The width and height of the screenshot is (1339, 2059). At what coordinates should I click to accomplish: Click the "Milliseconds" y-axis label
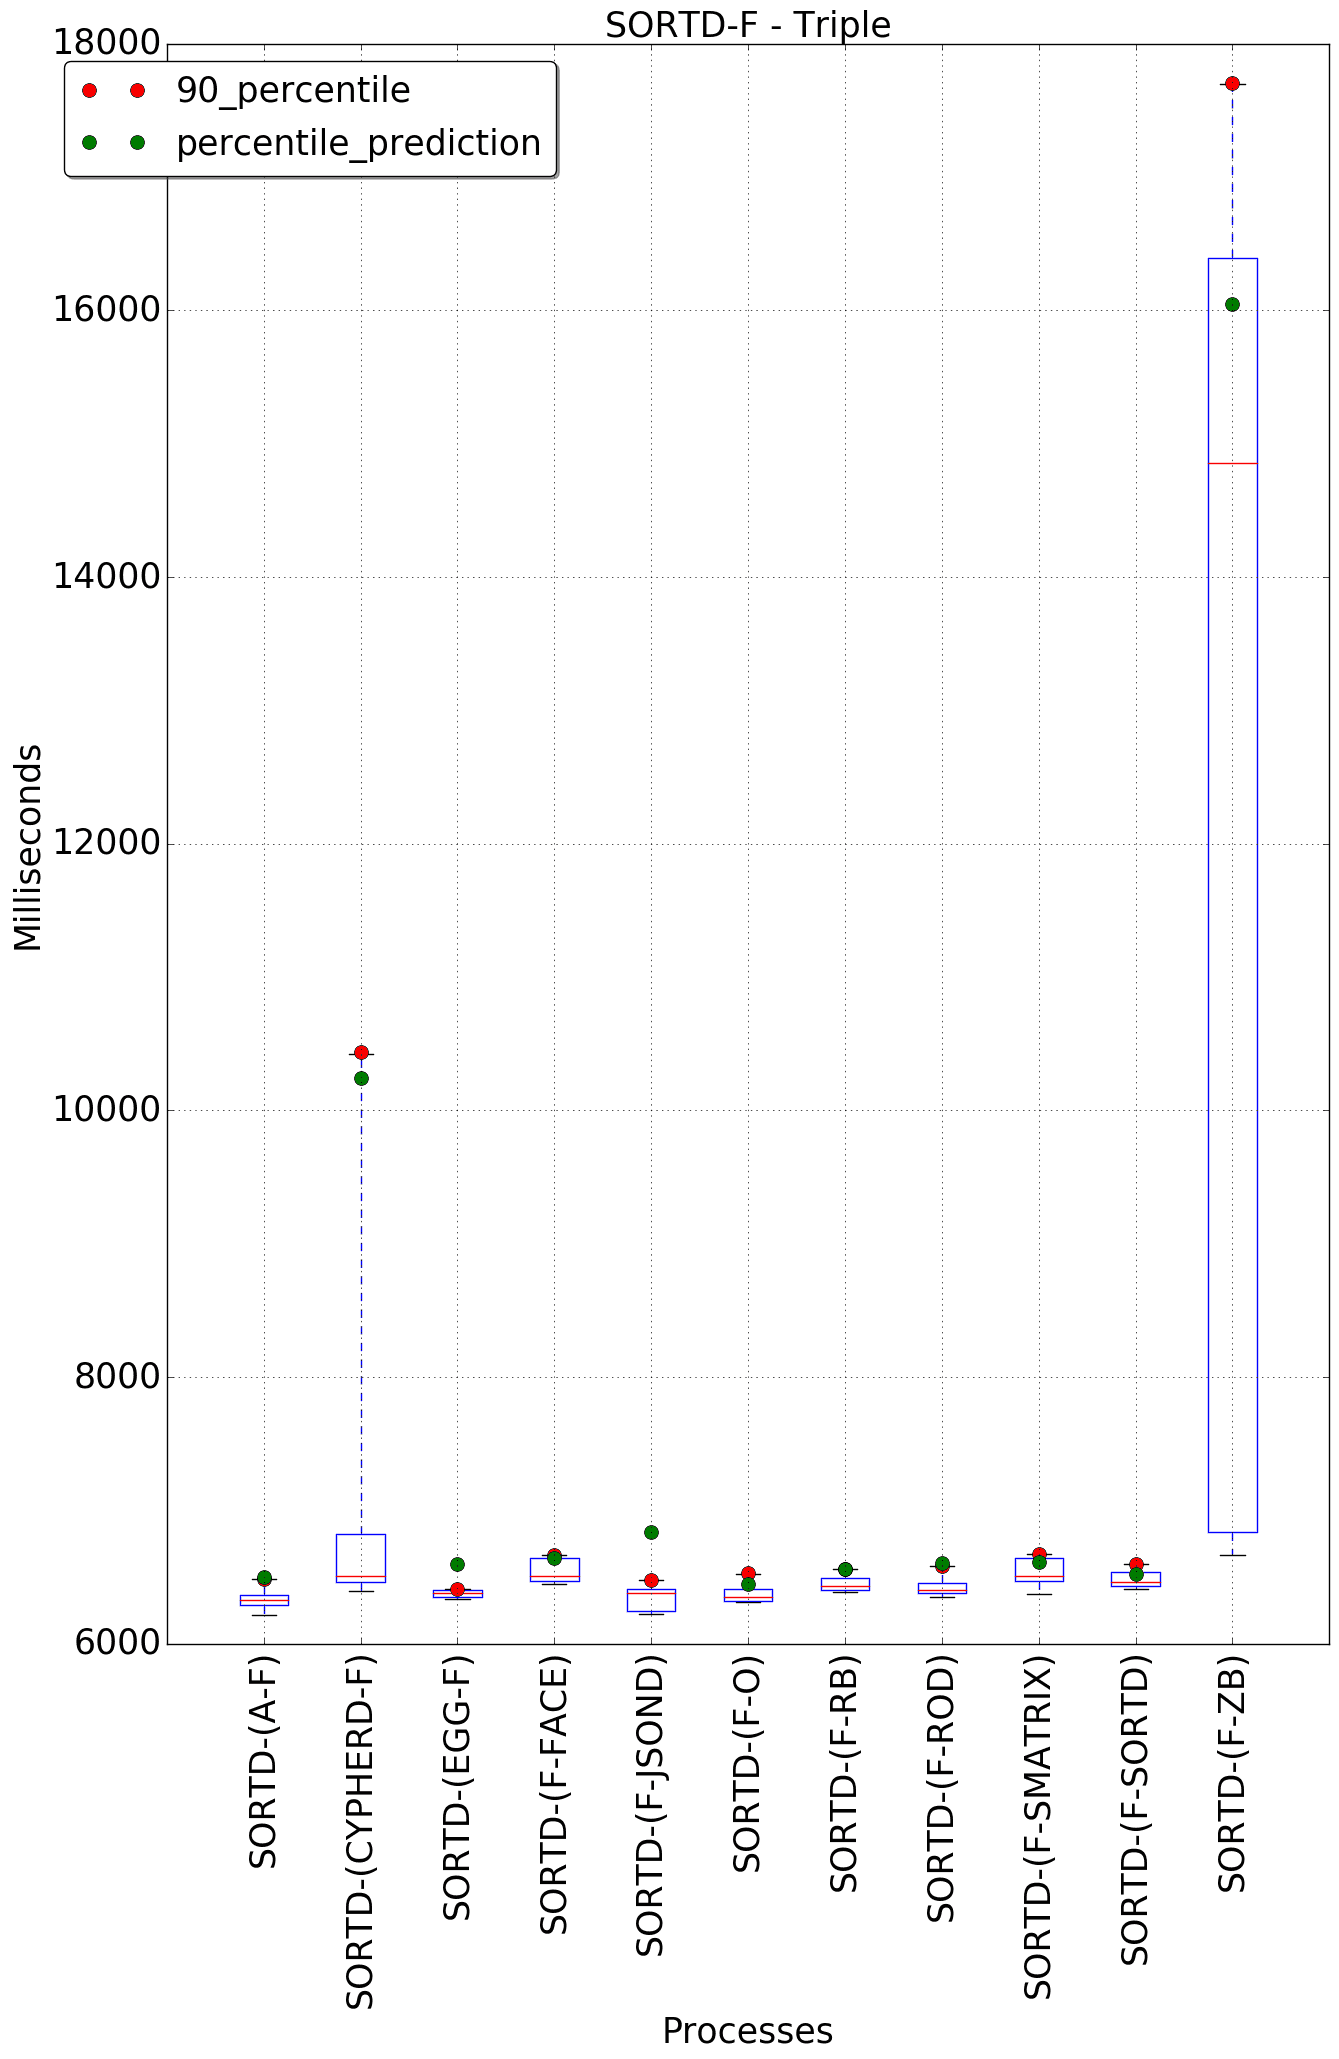click(x=28, y=847)
